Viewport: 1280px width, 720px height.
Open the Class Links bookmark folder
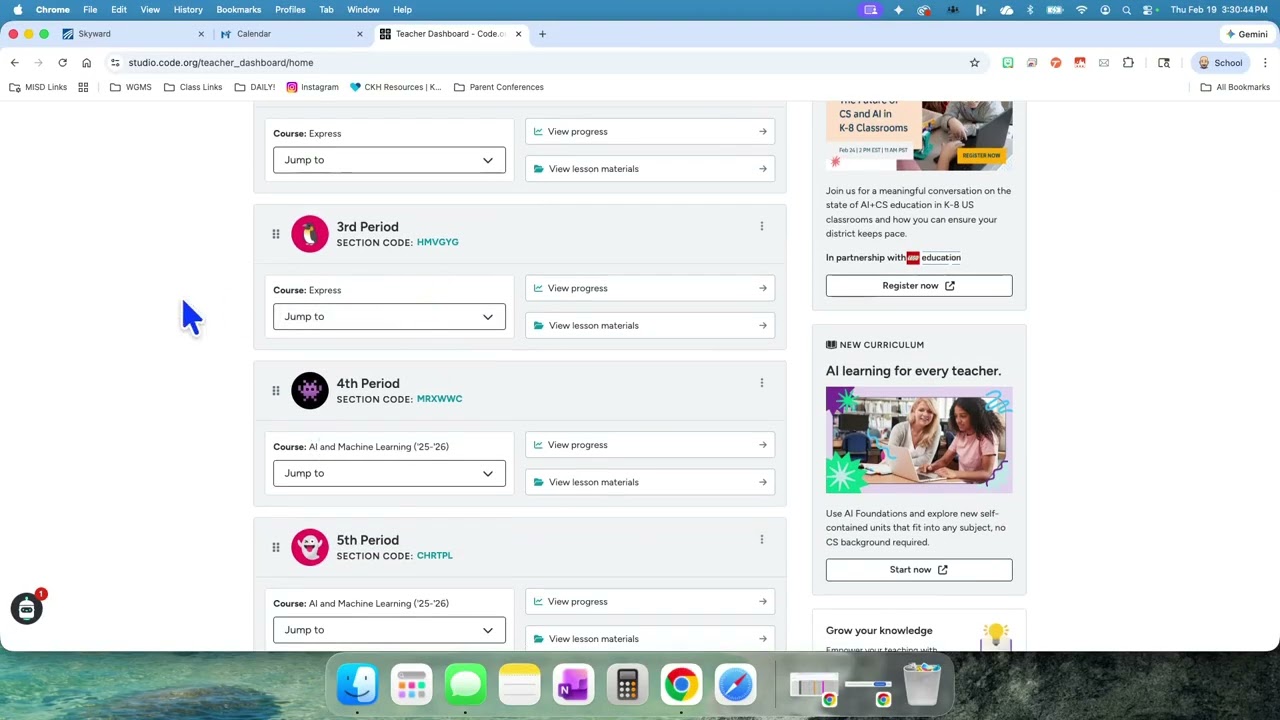tap(193, 87)
